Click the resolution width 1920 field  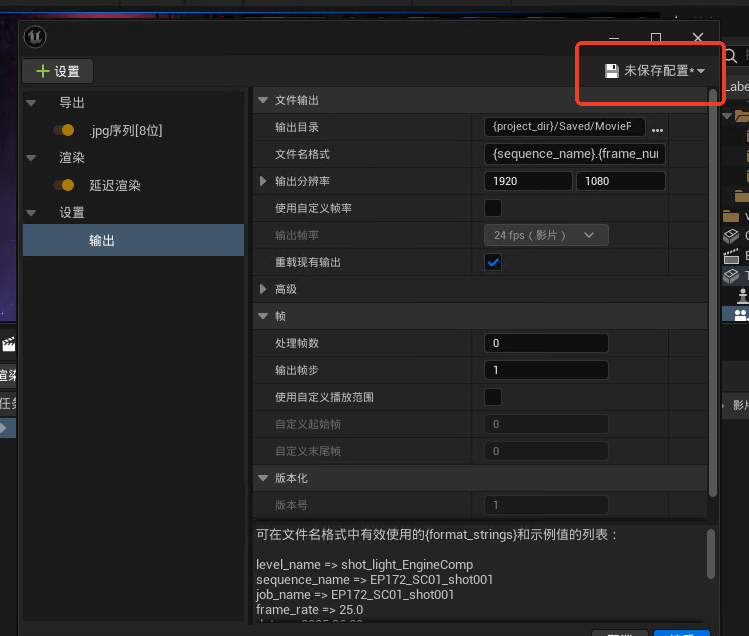tap(528, 181)
